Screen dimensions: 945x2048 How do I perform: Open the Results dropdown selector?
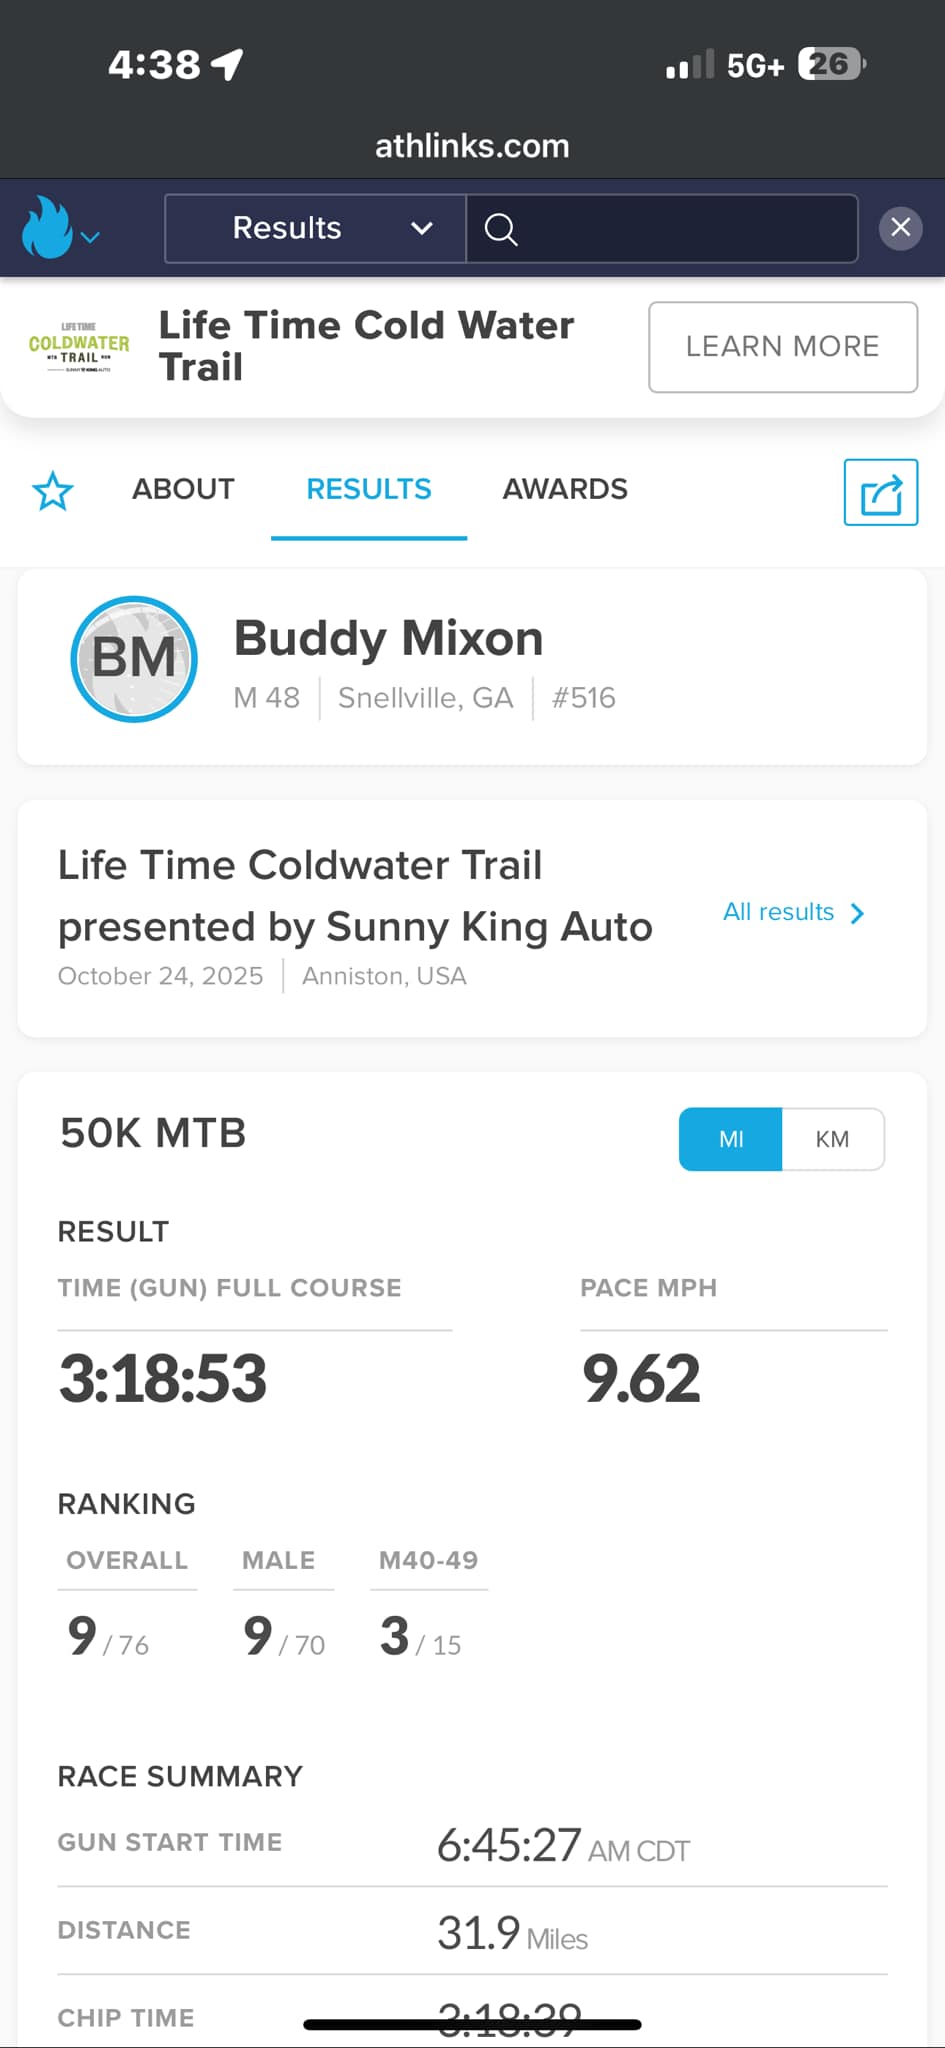pyautogui.click(x=315, y=229)
